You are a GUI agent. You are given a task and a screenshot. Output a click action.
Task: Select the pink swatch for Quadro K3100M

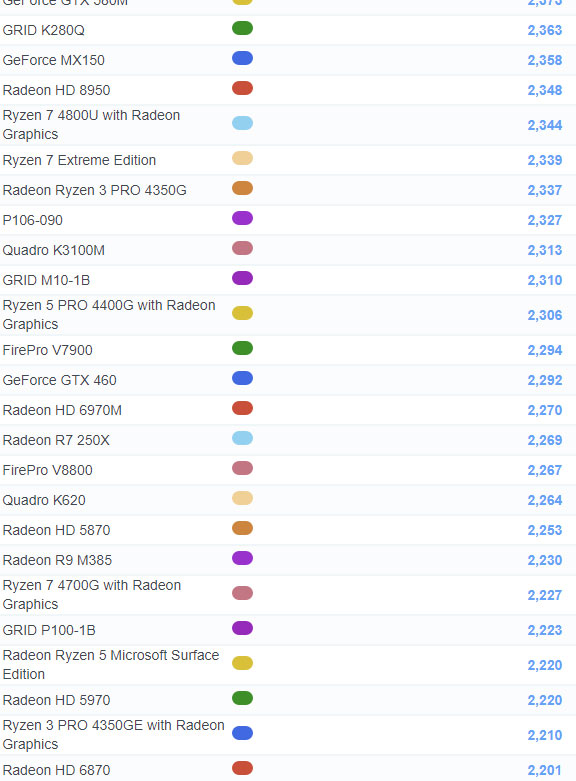click(242, 248)
